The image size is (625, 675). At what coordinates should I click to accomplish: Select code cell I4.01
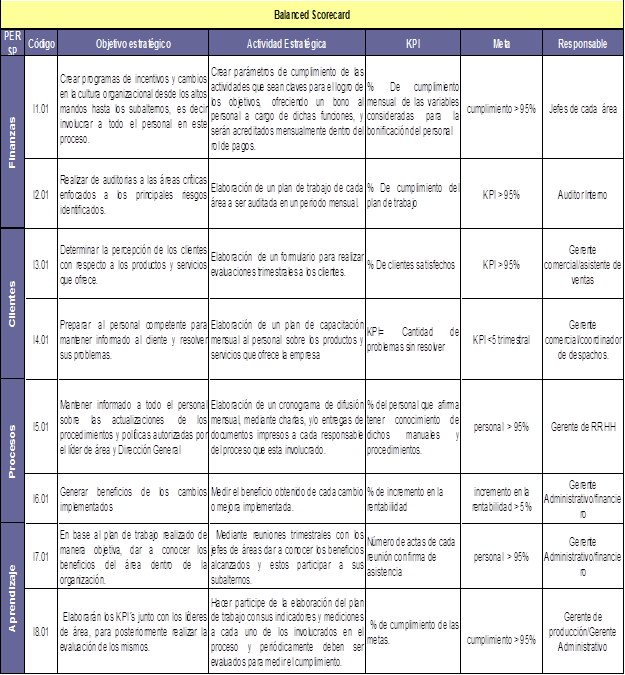click(41, 339)
